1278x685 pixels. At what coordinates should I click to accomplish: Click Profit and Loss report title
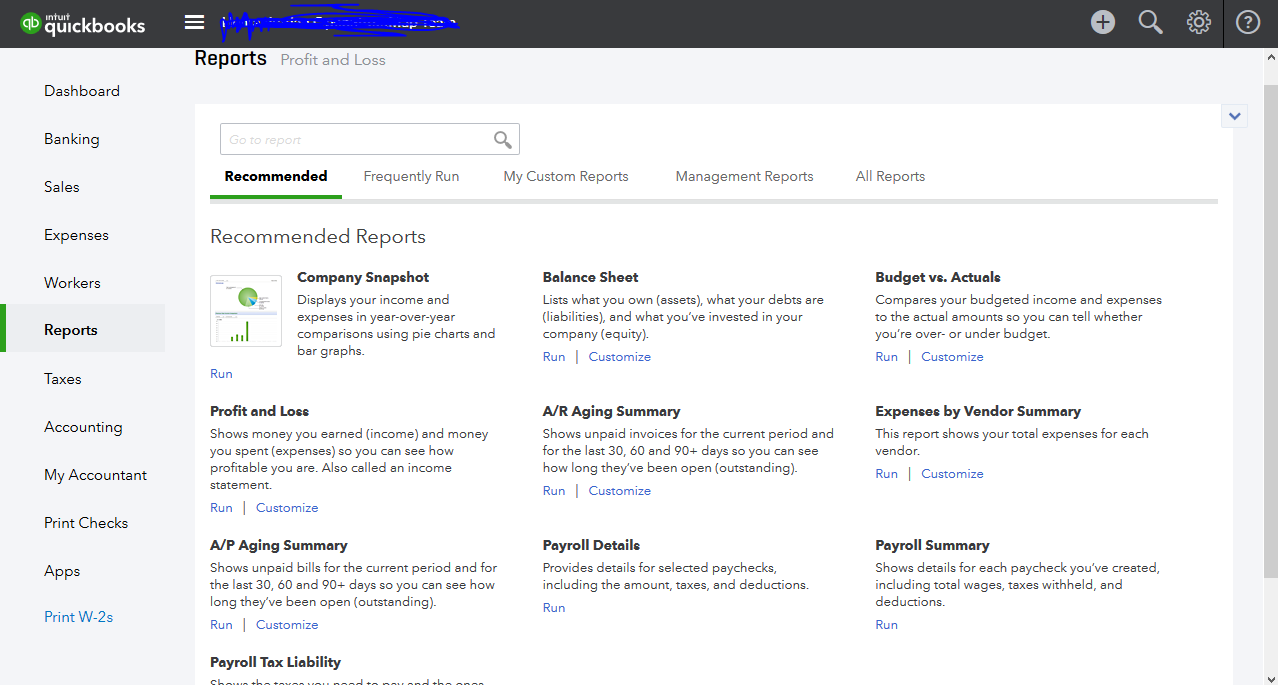point(260,411)
